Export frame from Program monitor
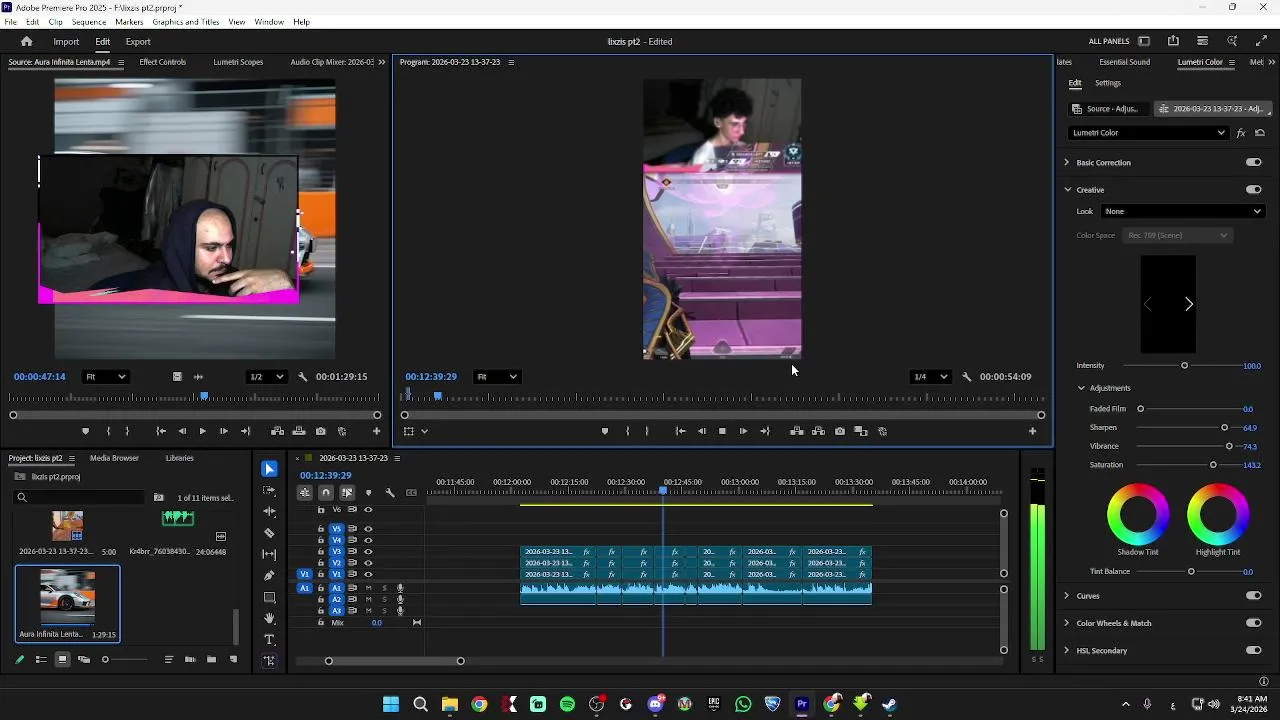The width and height of the screenshot is (1280, 720). [x=839, y=431]
